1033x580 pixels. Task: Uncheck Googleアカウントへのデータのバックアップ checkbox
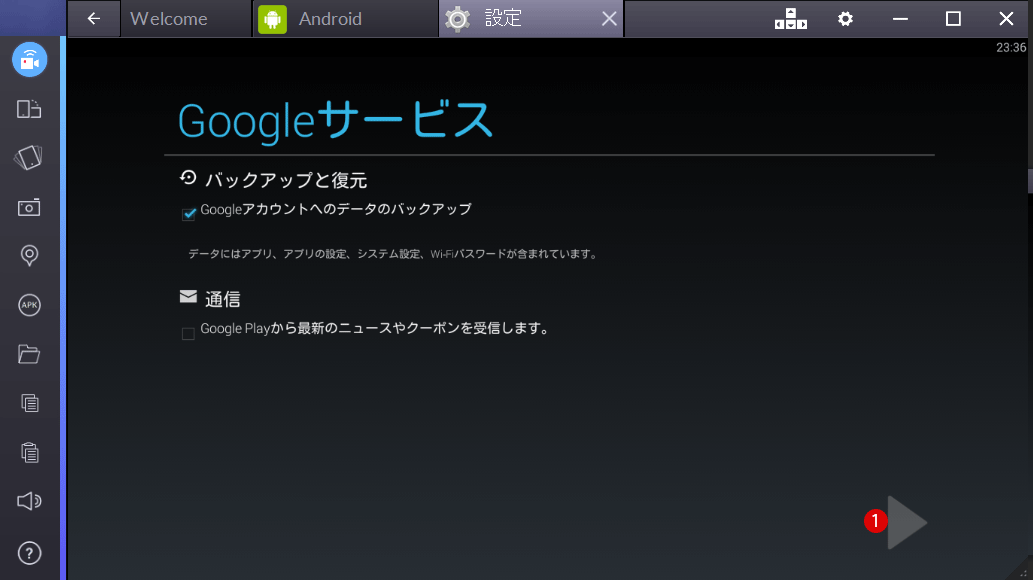pos(188,214)
